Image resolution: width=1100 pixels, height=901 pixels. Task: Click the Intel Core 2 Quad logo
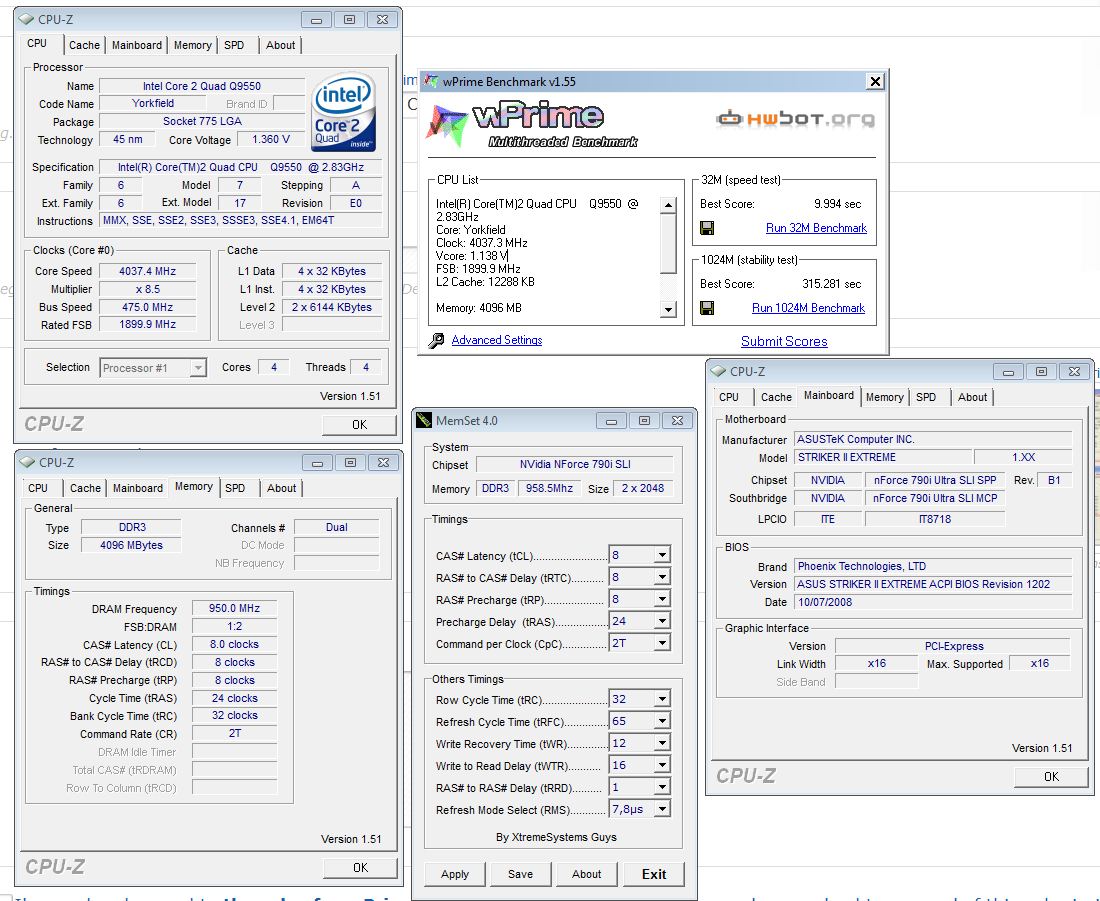coord(343,112)
